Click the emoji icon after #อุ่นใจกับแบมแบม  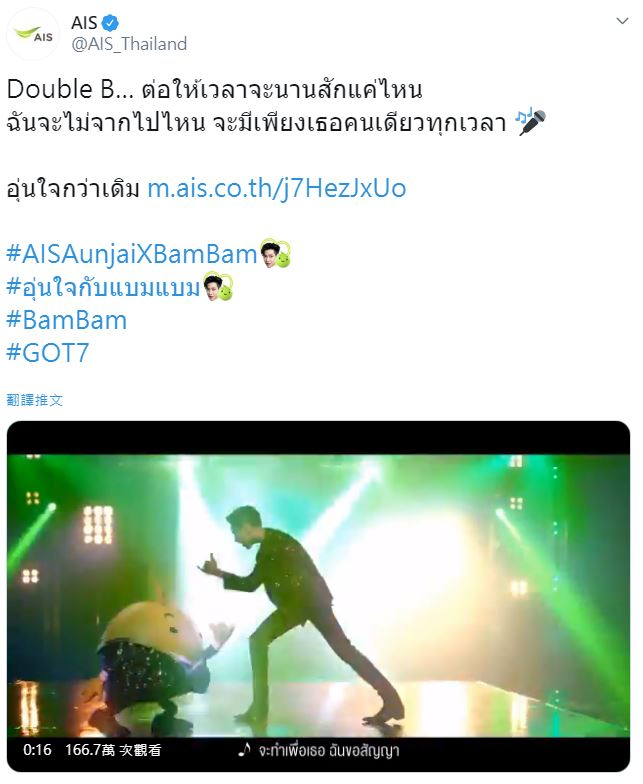(218, 286)
